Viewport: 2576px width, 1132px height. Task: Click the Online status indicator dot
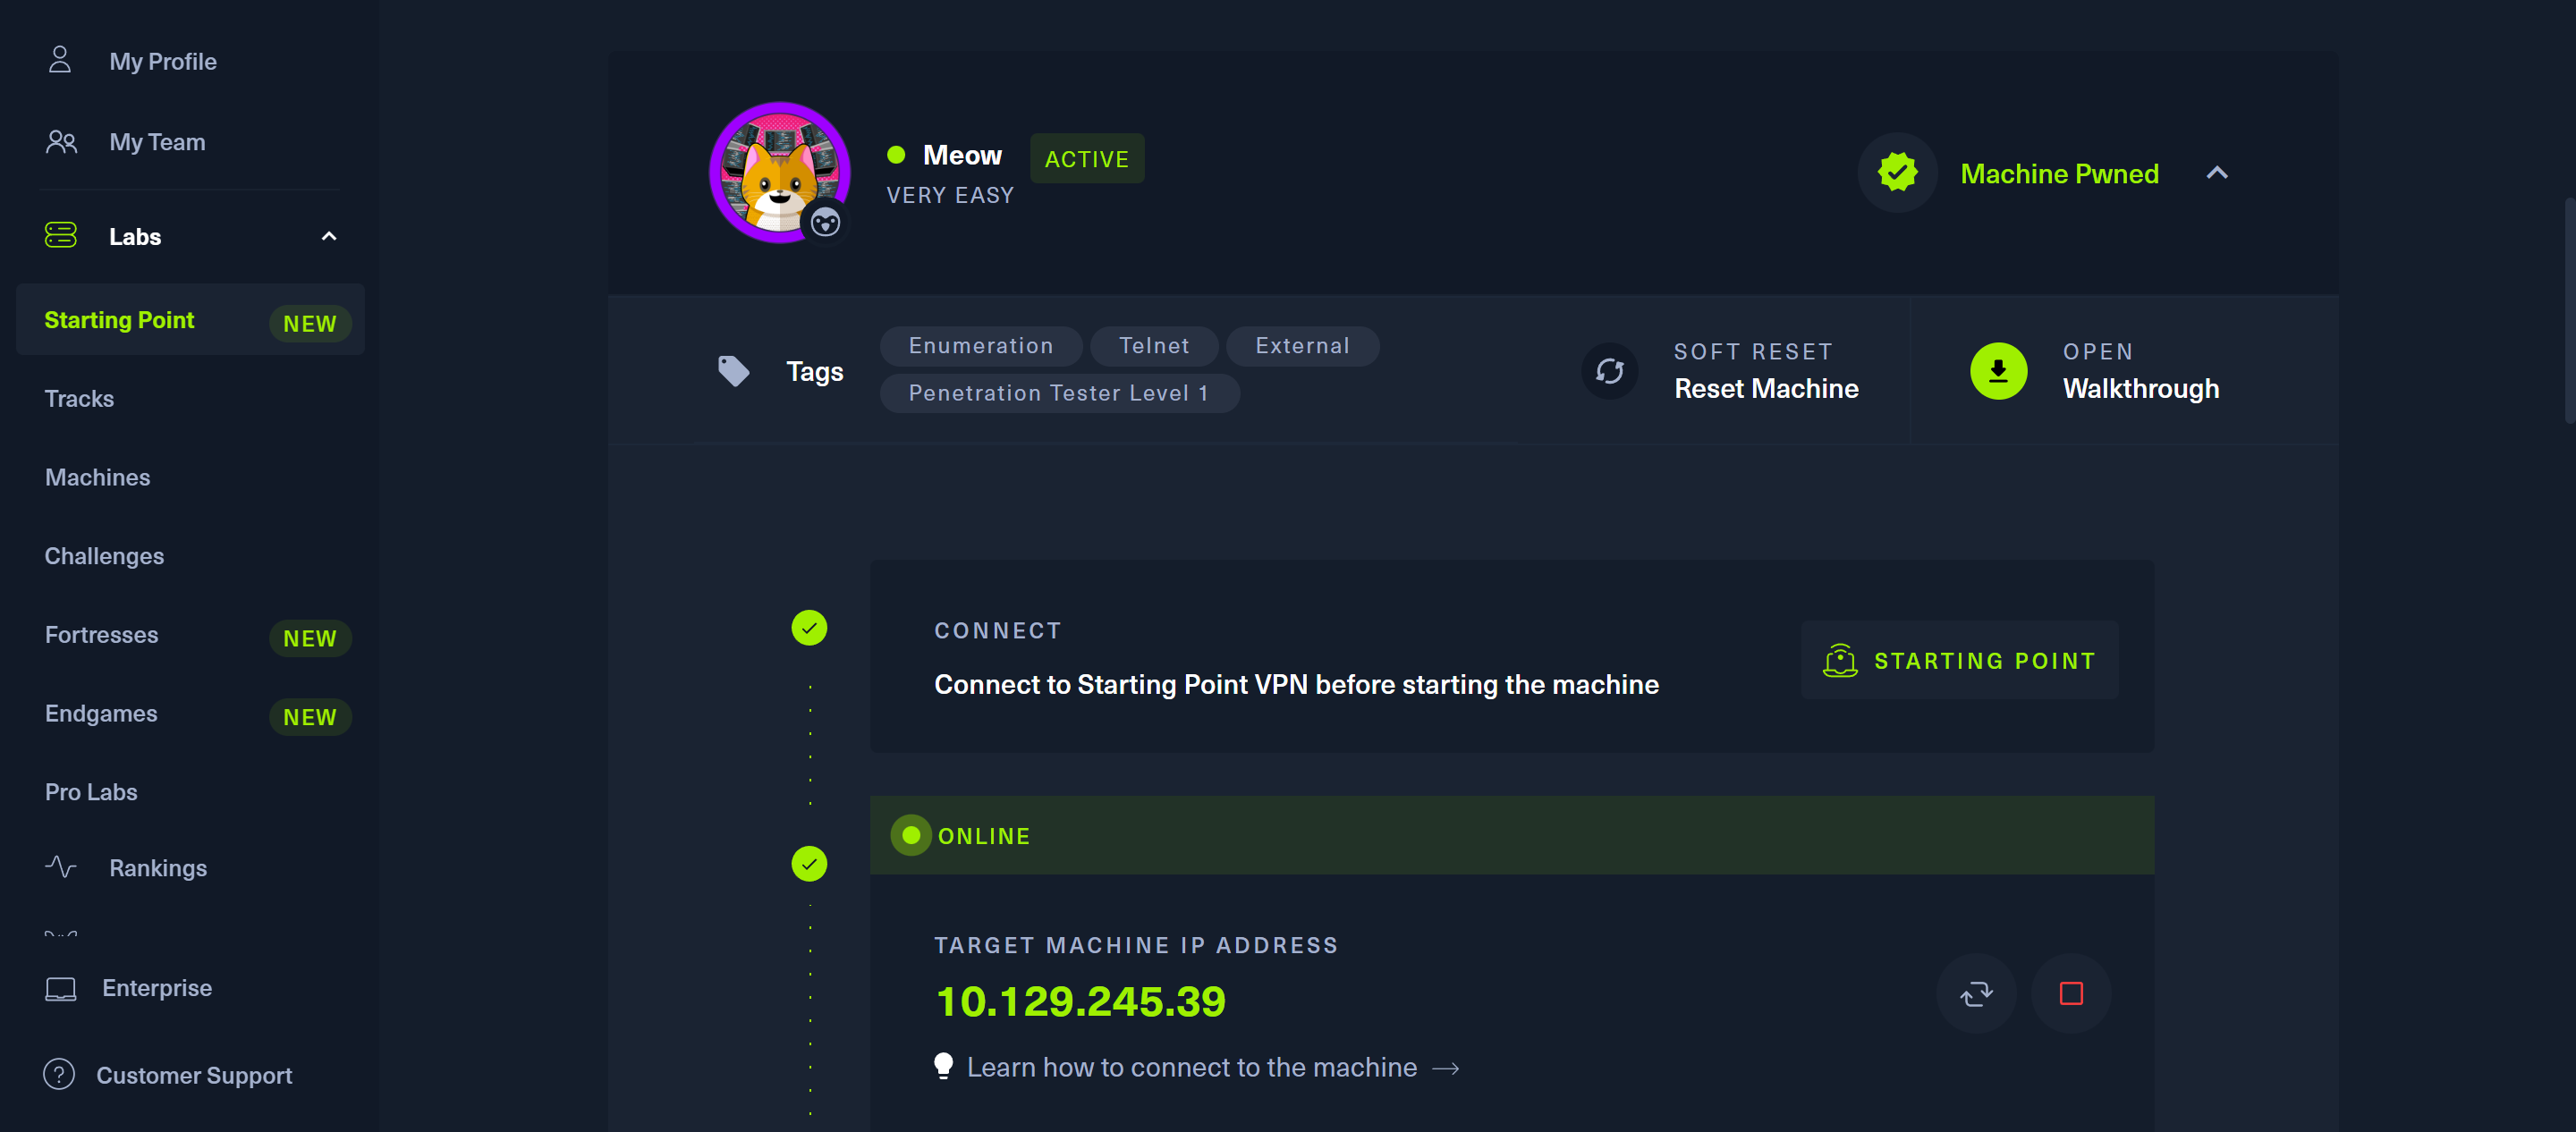pyautogui.click(x=911, y=835)
